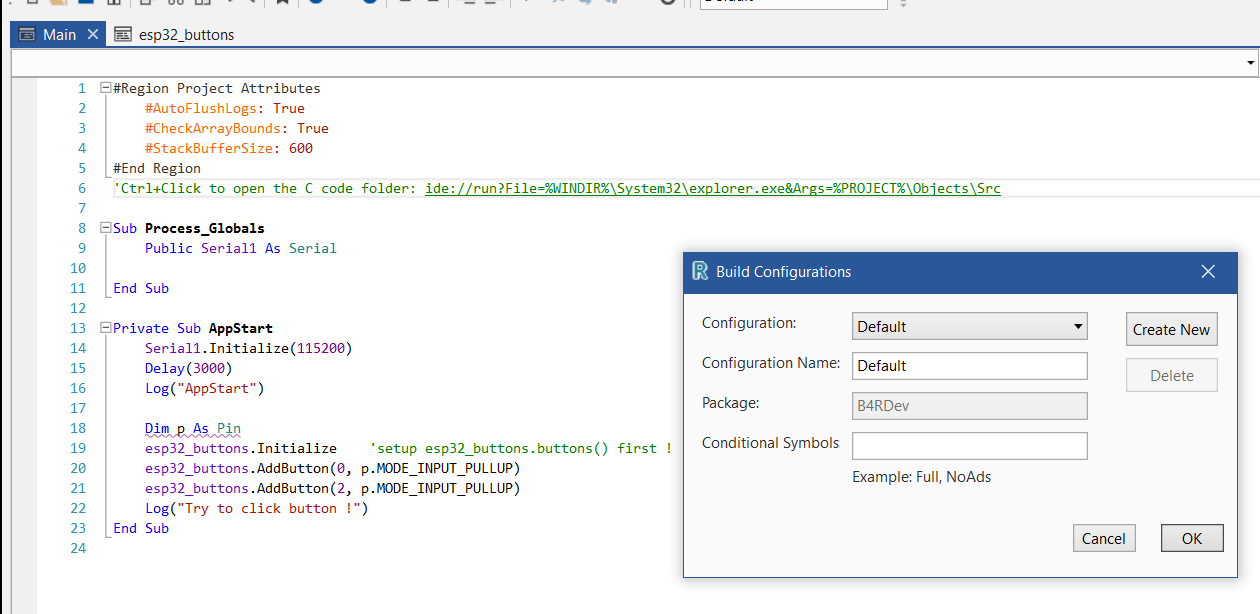Click the B4R icon in the dialog title bar
1260x614 pixels.
pyautogui.click(x=700, y=272)
